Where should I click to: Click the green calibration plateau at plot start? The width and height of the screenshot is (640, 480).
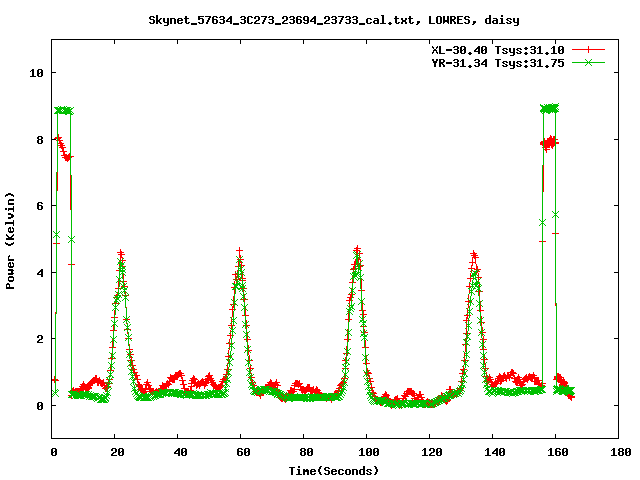coord(64,111)
